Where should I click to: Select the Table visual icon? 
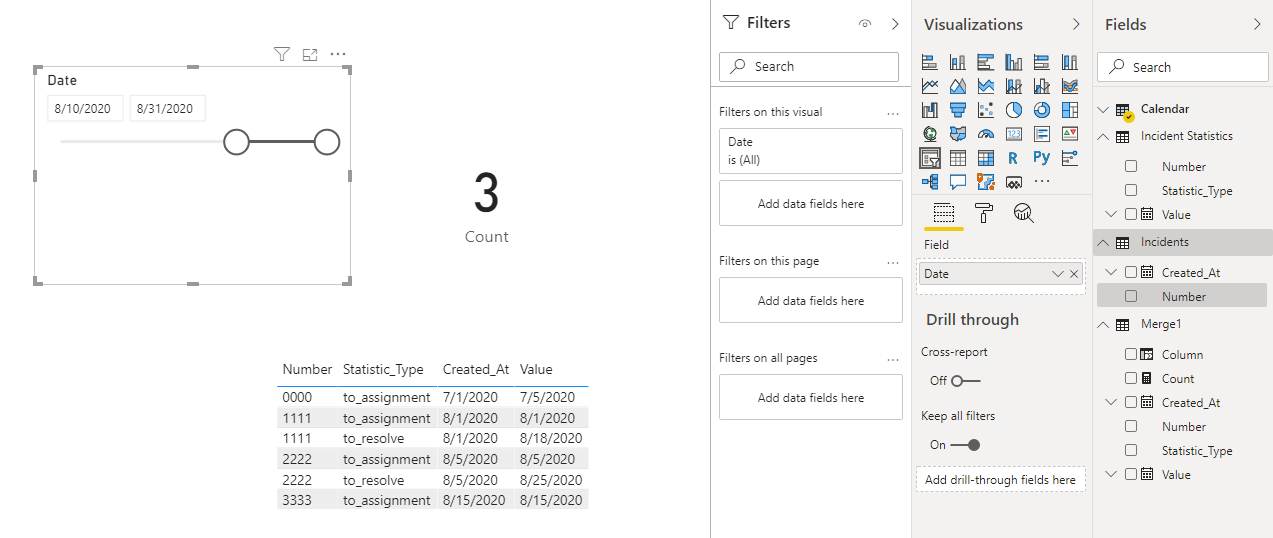point(958,158)
